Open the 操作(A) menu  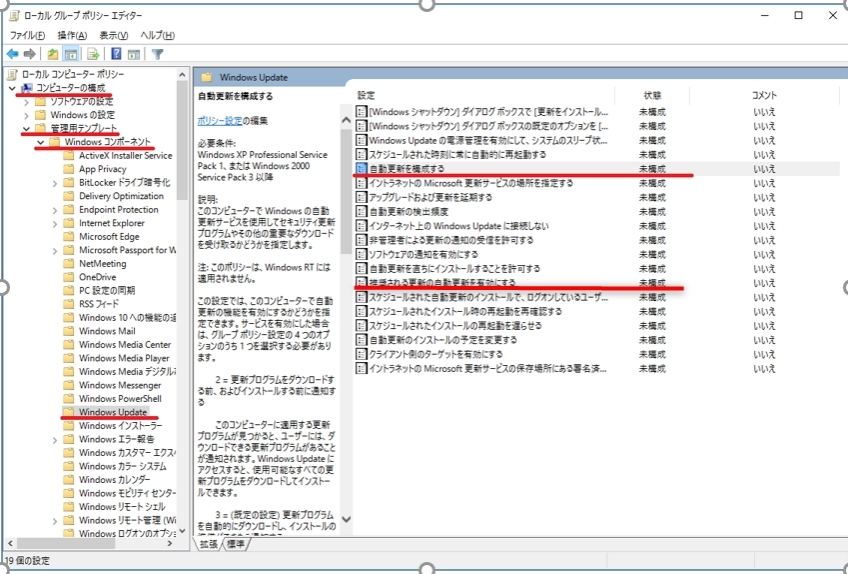[72, 35]
